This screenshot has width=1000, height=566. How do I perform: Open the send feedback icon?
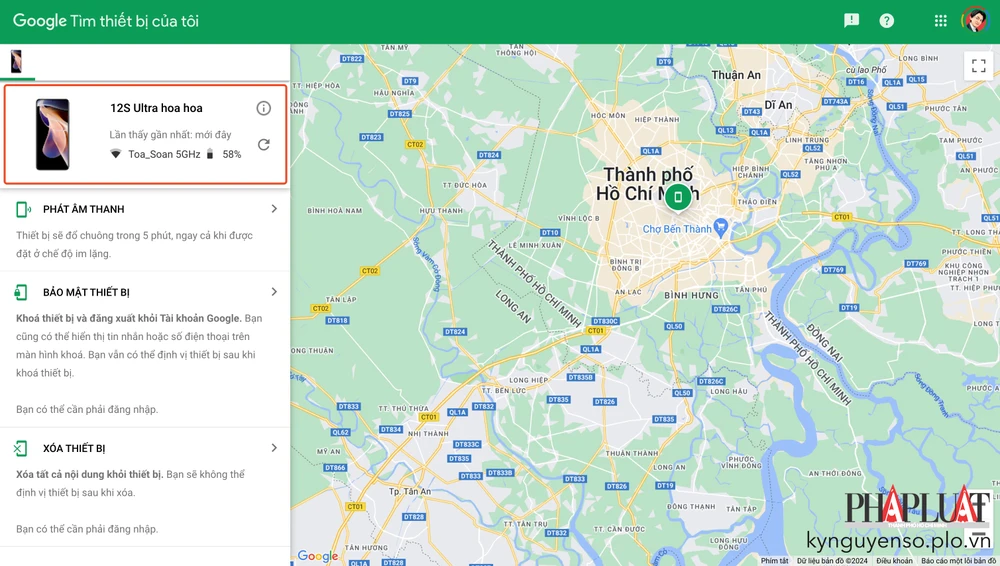[851, 21]
